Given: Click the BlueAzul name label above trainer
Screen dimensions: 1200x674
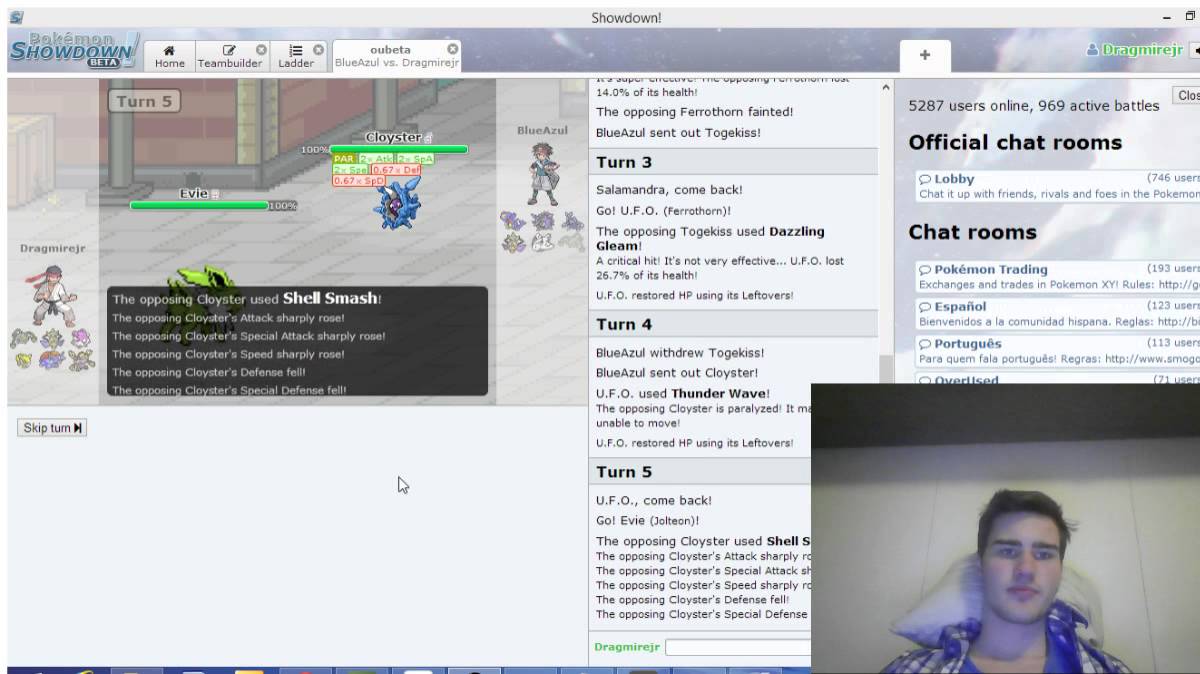Looking at the screenshot, I should point(542,130).
